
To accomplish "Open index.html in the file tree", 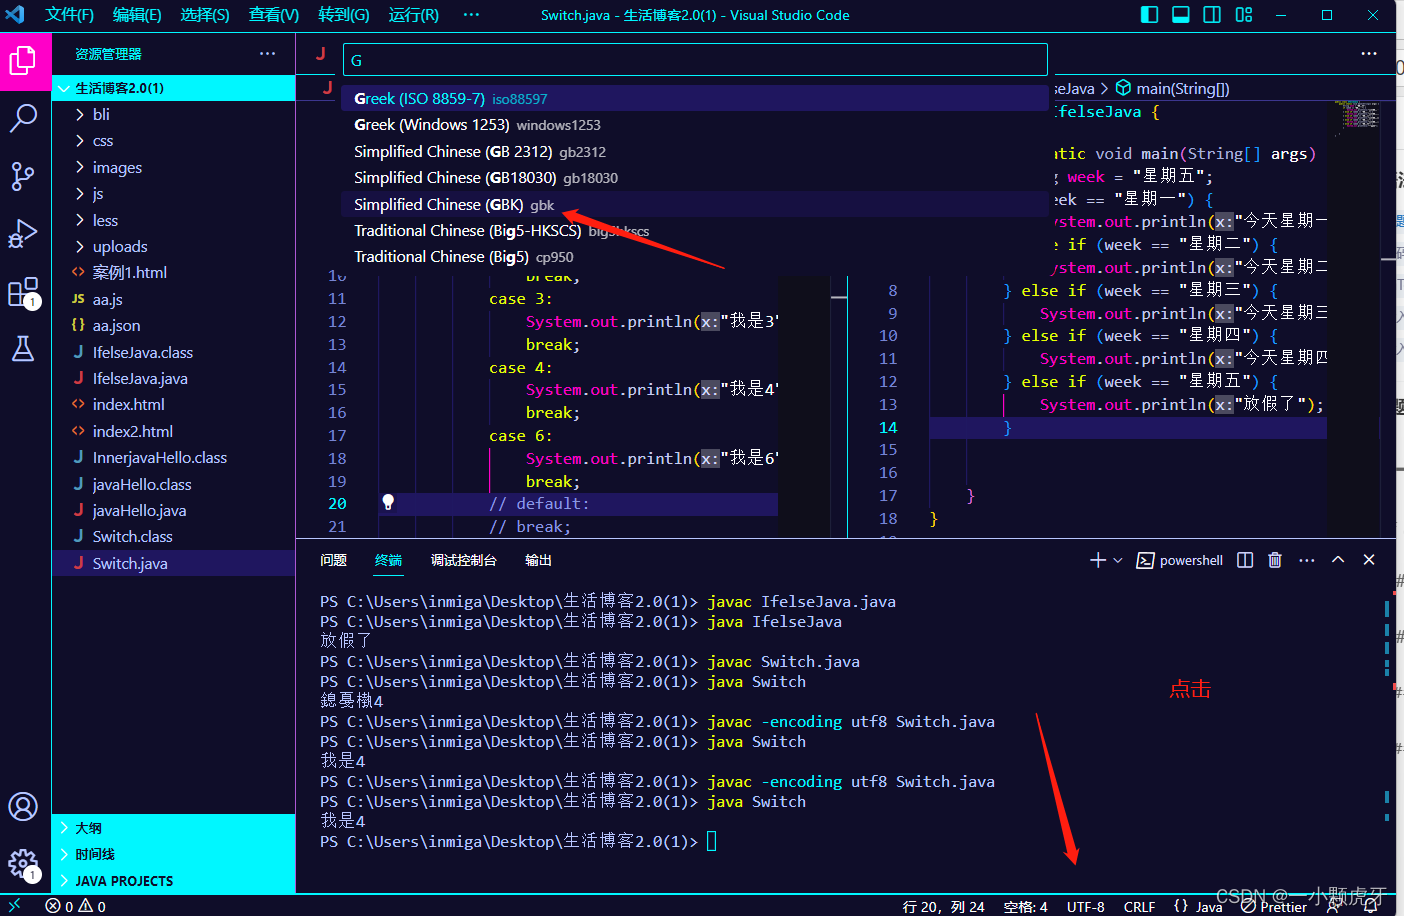I will coord(173,404).
